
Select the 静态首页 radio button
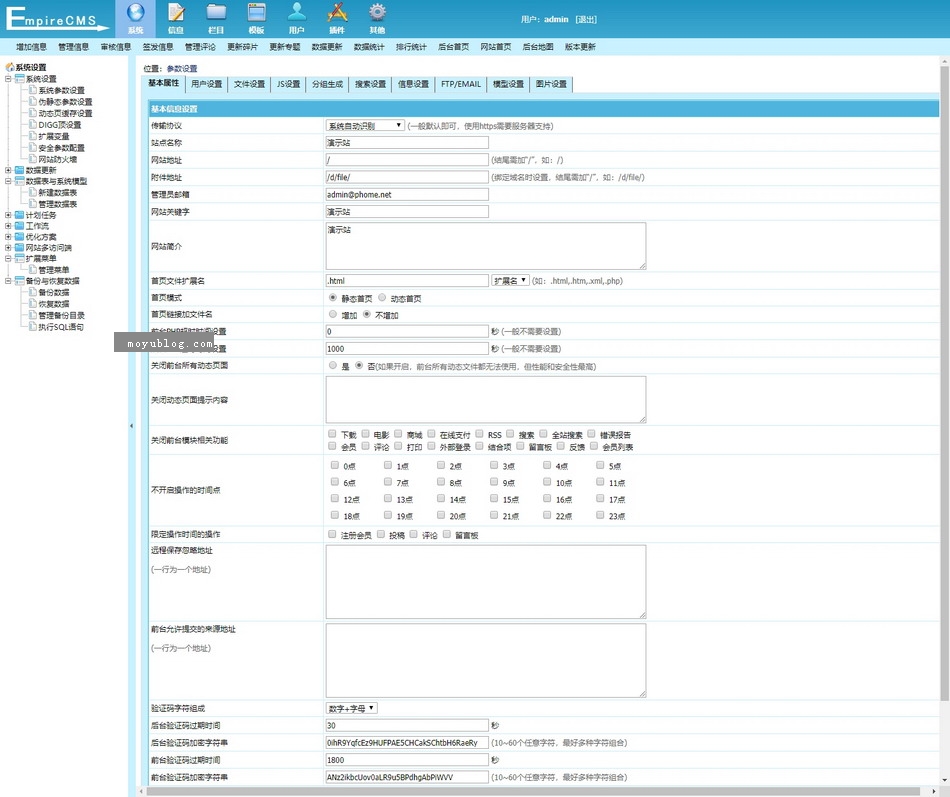point(333,298)
